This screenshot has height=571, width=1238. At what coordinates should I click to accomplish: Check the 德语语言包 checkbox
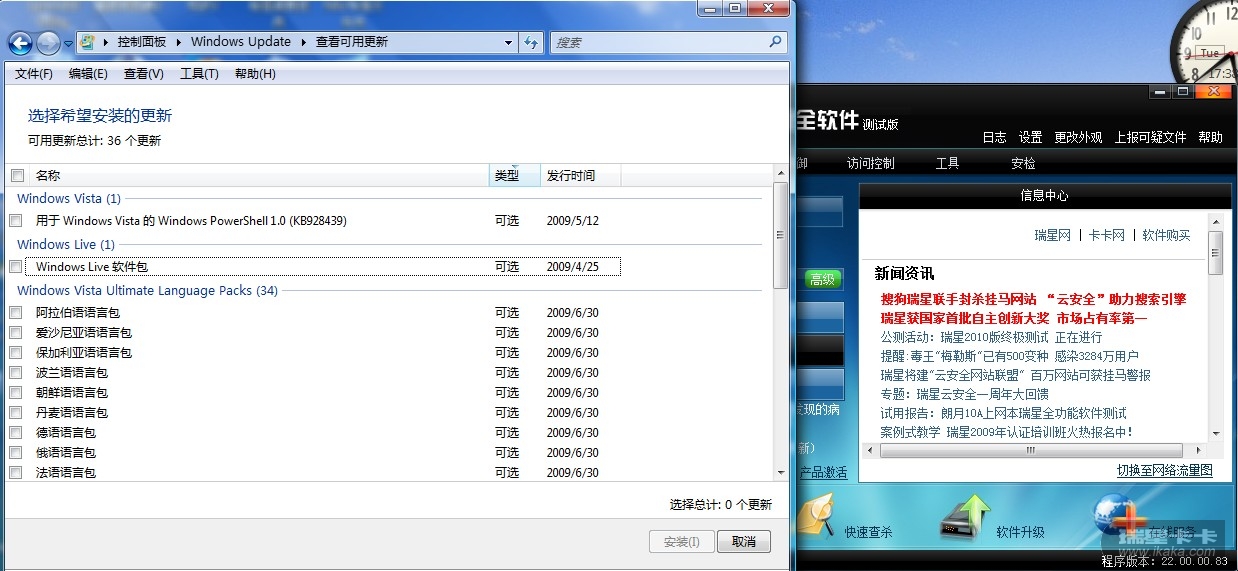pos(16,432)
